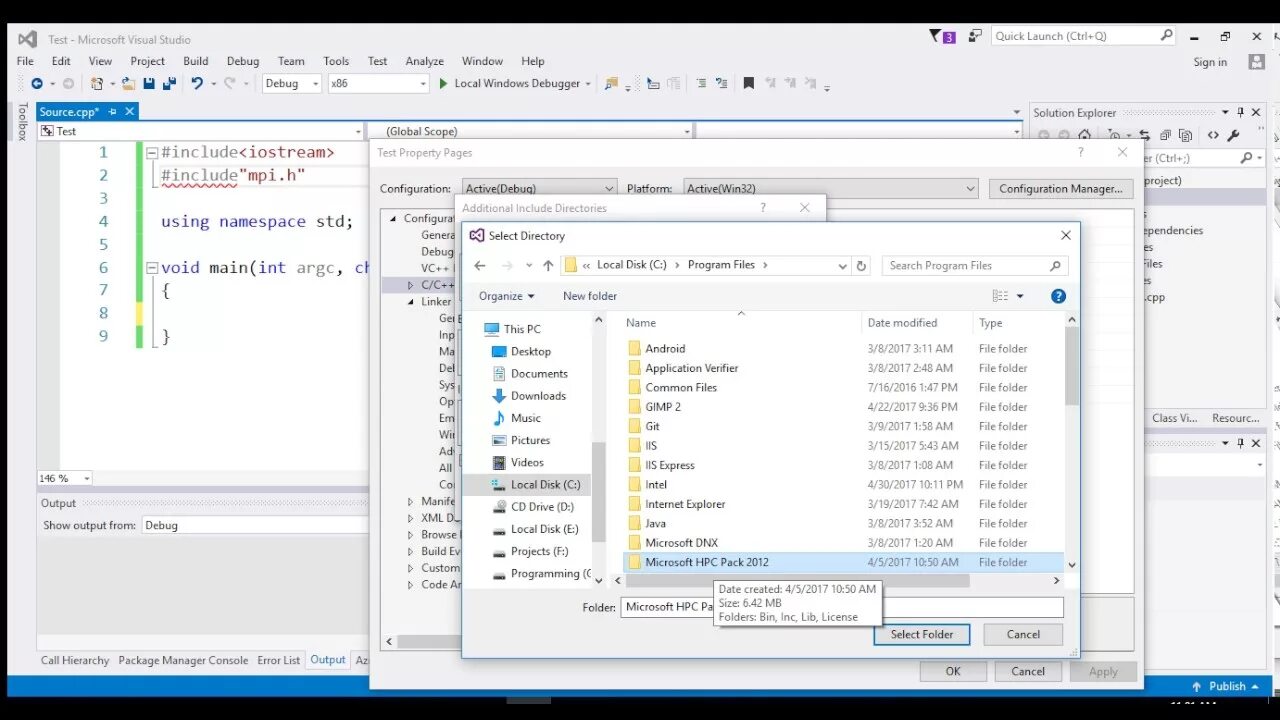Pin the Source.cpp tab
The height and width of the screenshot is (720, 1280).
click(x=113, y=112)
